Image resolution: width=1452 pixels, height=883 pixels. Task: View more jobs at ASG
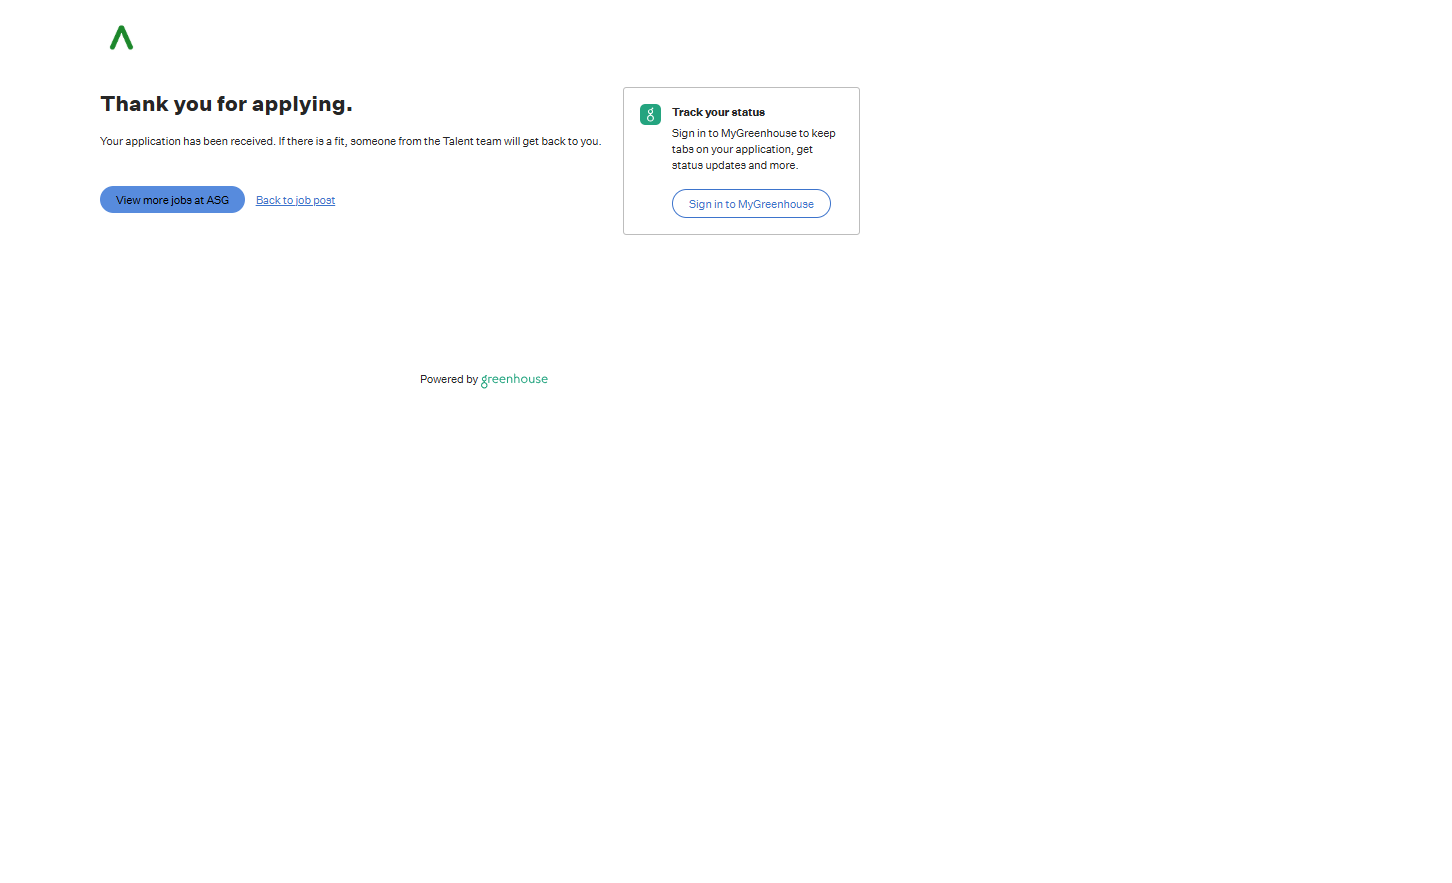172,200
